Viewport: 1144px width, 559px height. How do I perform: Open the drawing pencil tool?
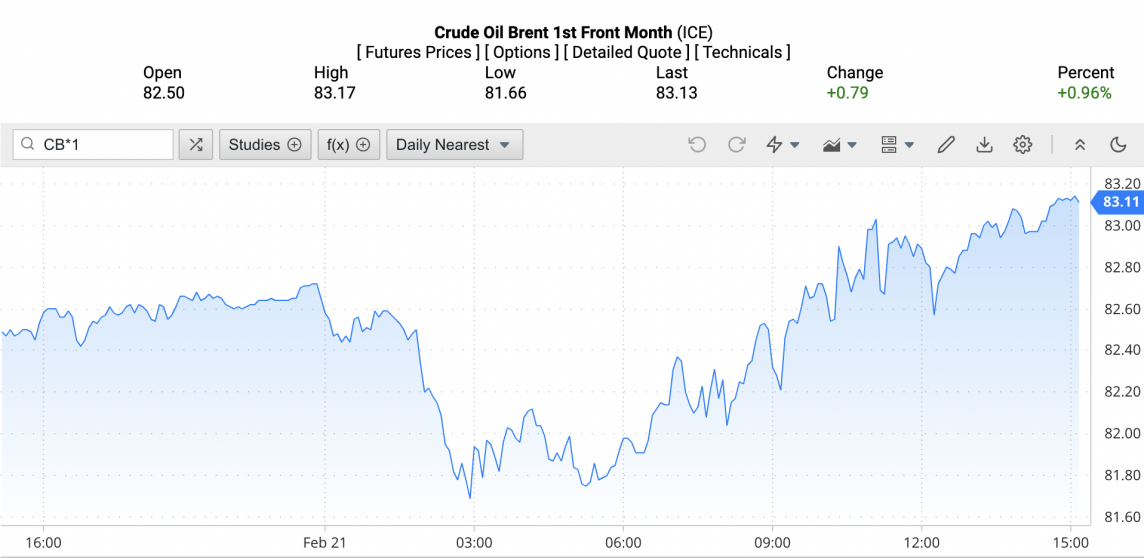click(946, 145)
